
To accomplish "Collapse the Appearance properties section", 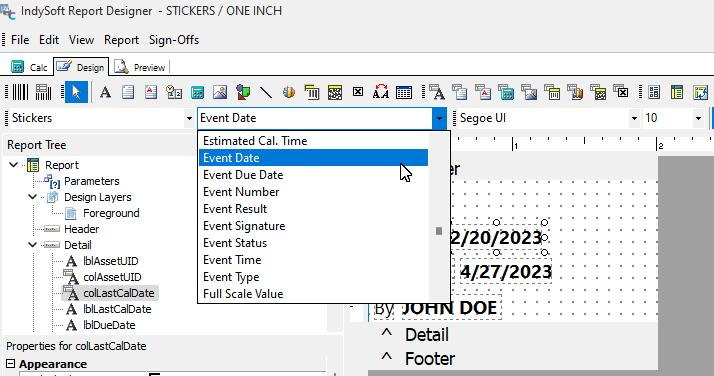I will [x=10, y=364].
